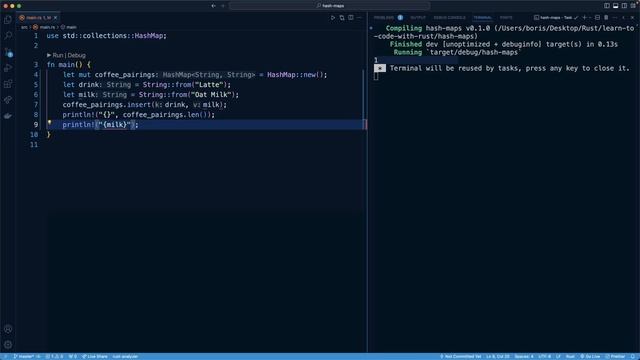This screenshot has width=640, height=360.
Task: Split the terminal
Action: (x=597, y=18)
